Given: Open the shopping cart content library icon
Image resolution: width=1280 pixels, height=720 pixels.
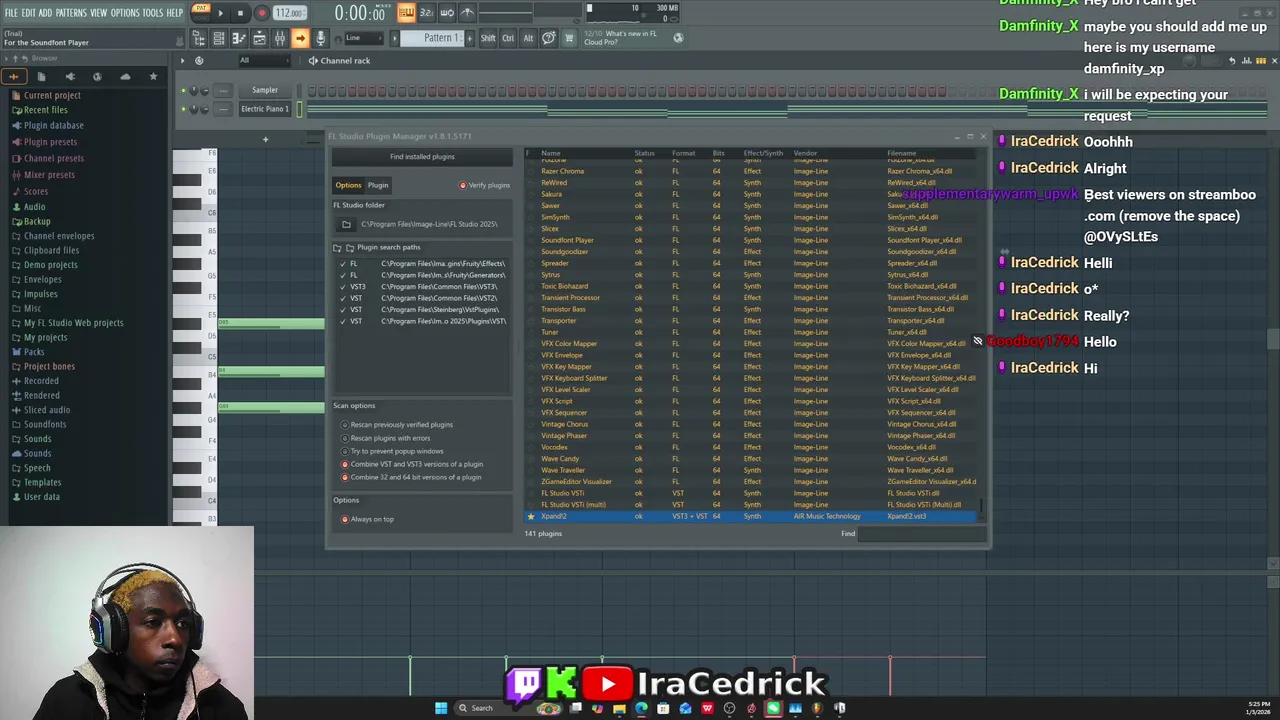Looking at the screenshot, I should click(x=569, y=38).
